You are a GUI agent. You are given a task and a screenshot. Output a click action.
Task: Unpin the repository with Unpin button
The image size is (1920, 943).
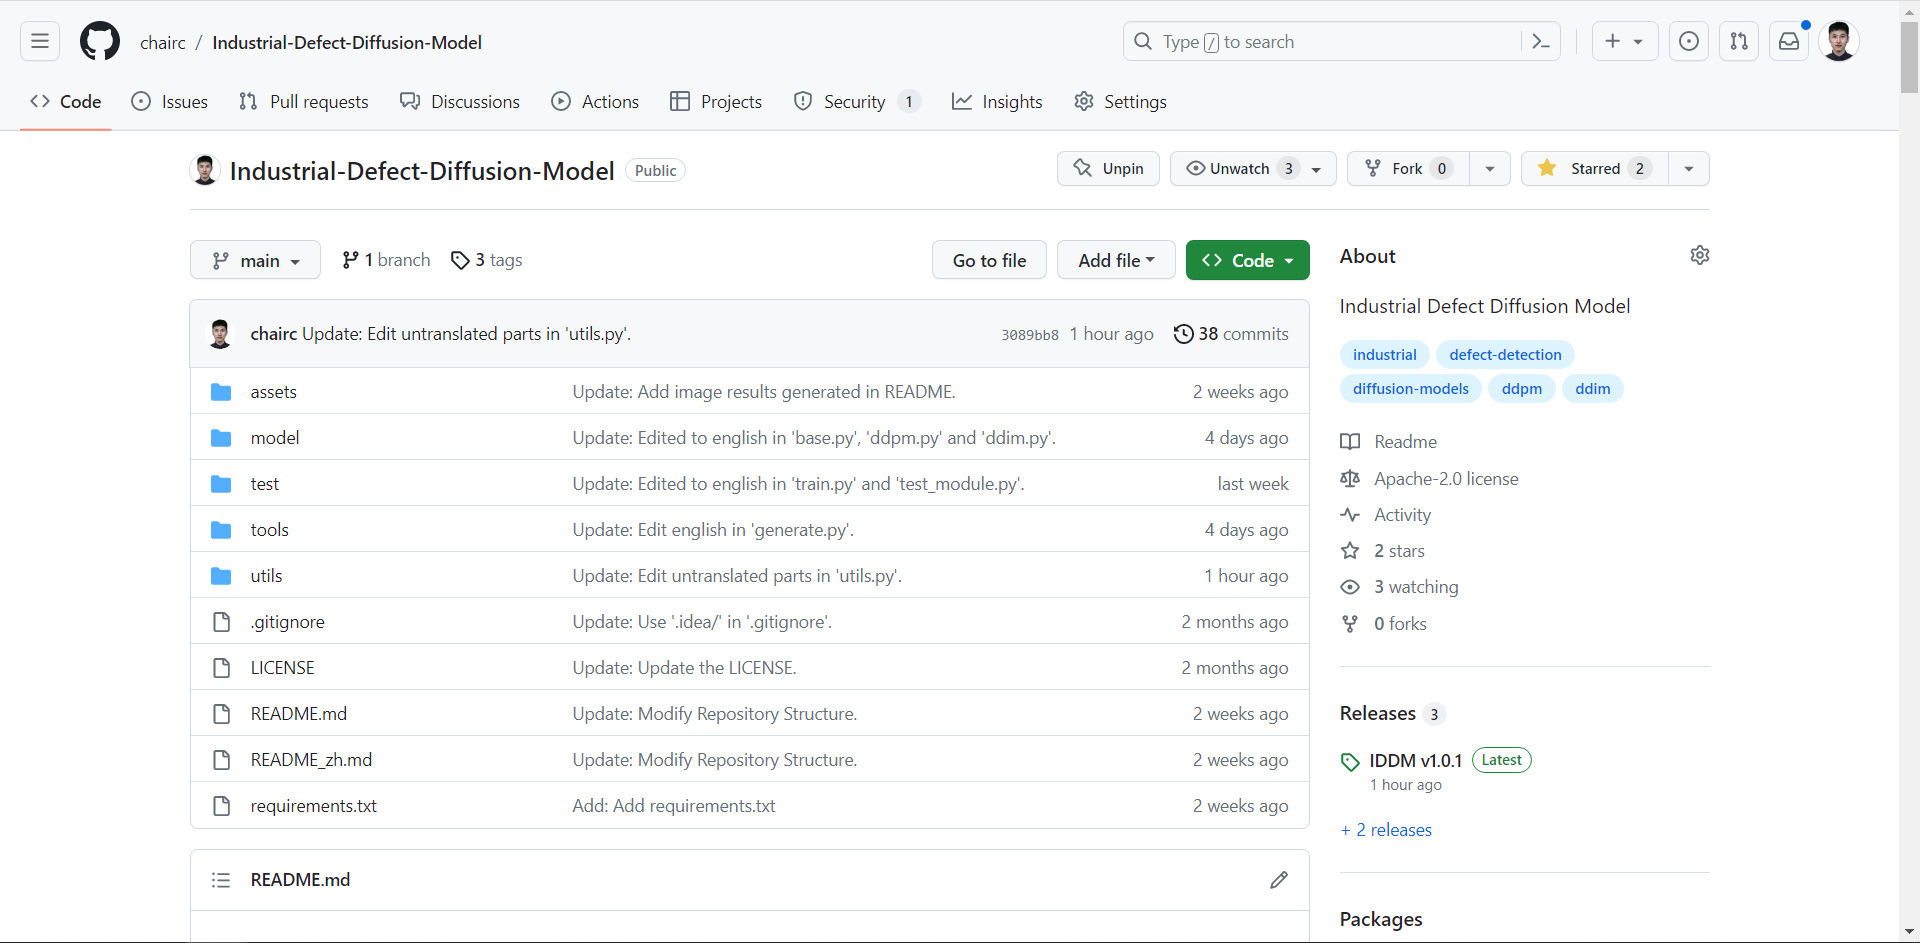pyautogui.click(x=1108, y=169)
